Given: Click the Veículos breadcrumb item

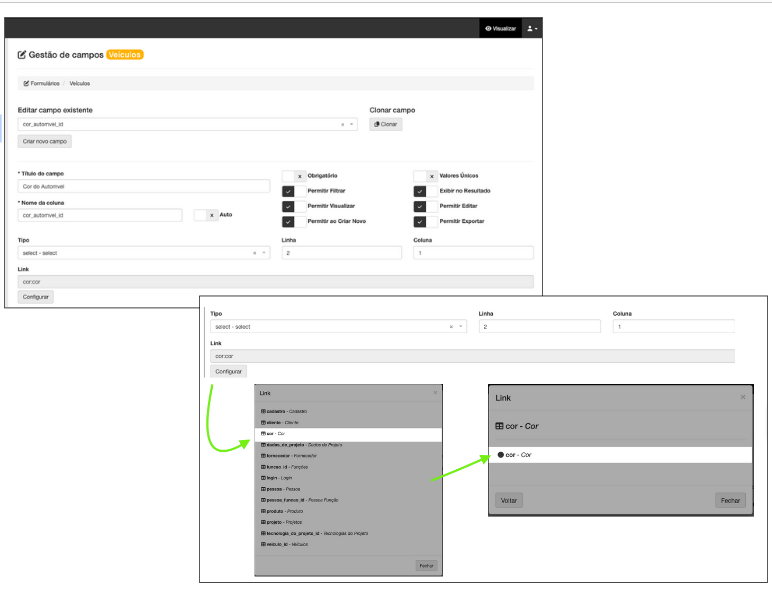Looking at the screenshot, I should (80, 83).
